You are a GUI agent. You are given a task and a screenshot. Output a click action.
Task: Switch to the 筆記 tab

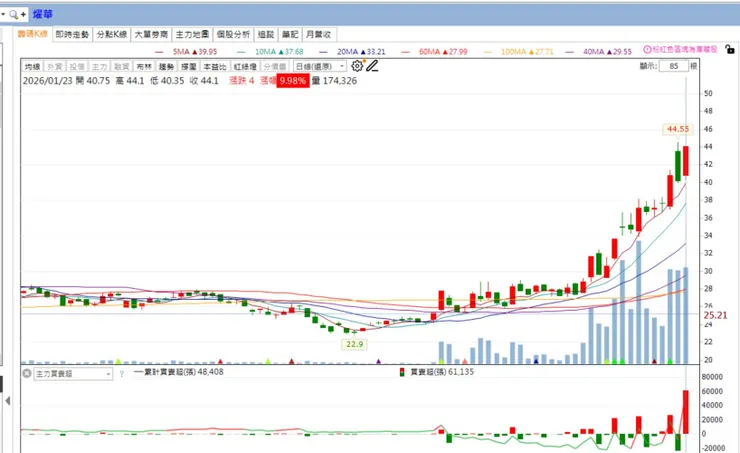point(290,34)
